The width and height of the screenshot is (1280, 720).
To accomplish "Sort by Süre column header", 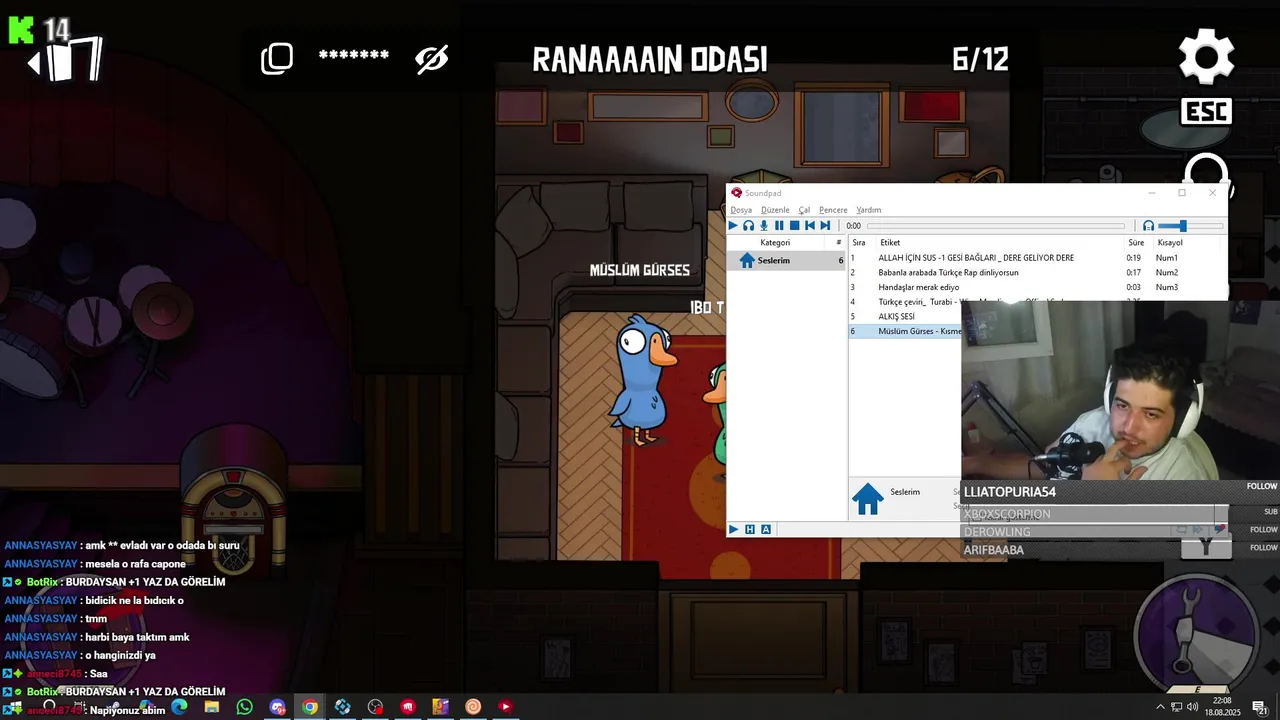I will pos(1136,242).
